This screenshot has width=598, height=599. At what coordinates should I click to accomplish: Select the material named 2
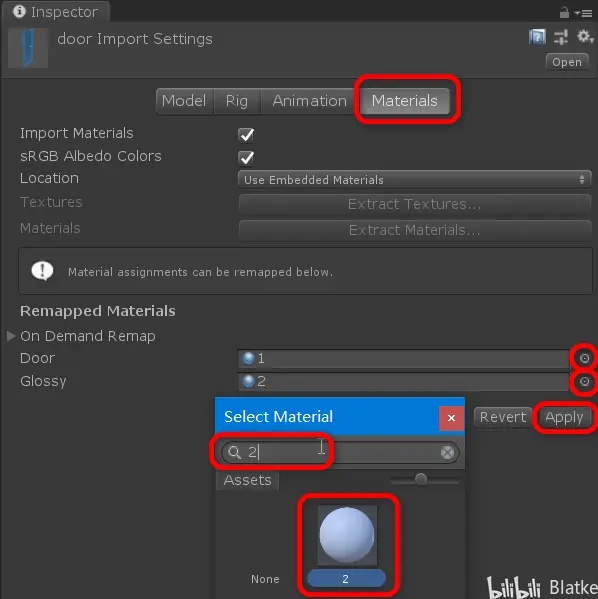coord(347,546)
